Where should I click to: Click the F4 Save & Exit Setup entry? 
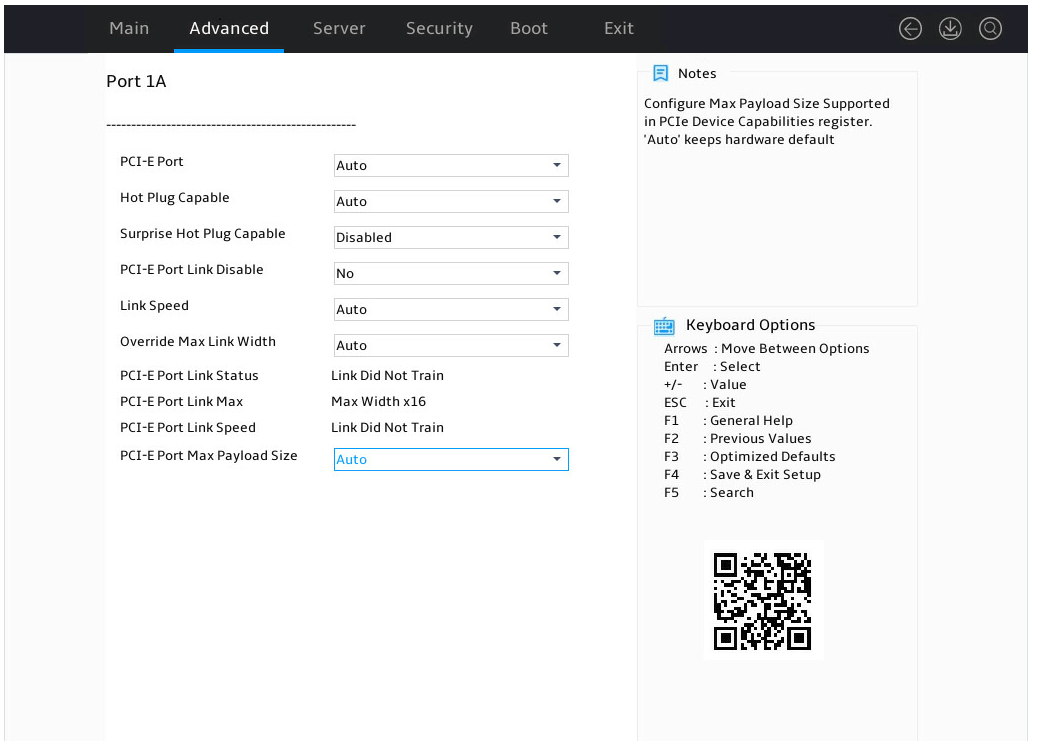pos(742,475)
